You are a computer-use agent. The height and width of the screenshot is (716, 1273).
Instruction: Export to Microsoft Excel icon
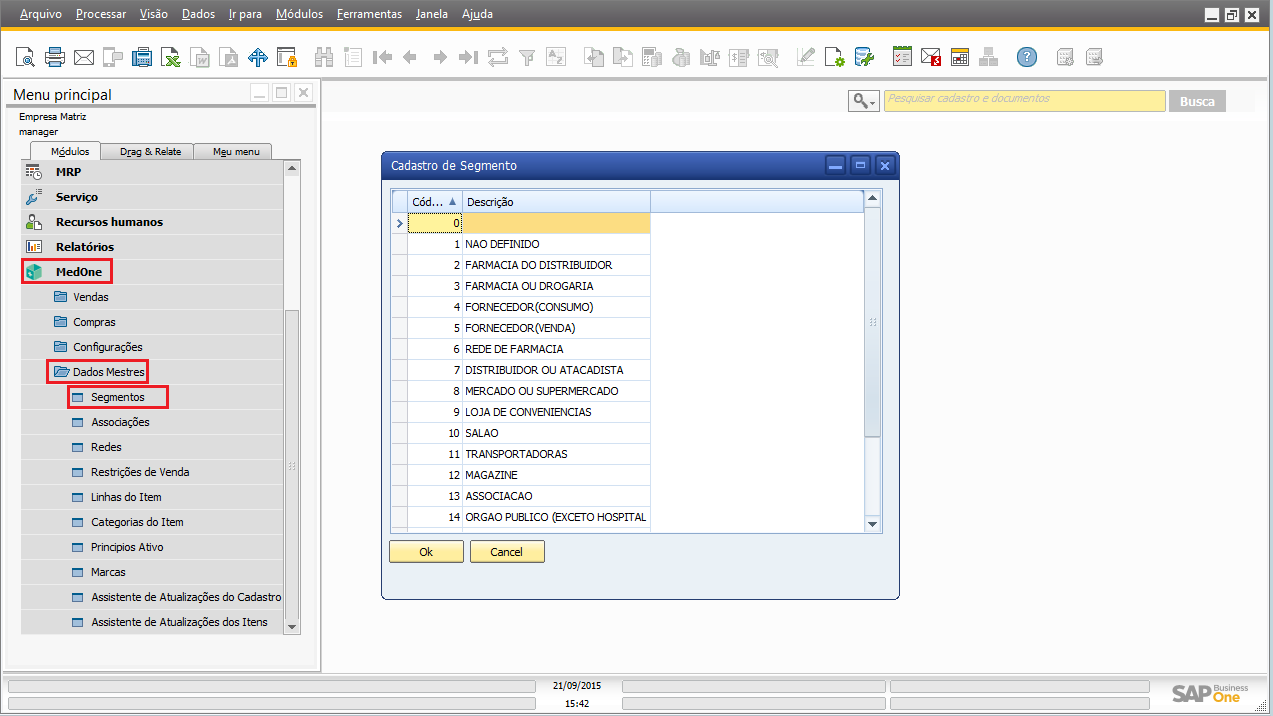click(171, 57)
